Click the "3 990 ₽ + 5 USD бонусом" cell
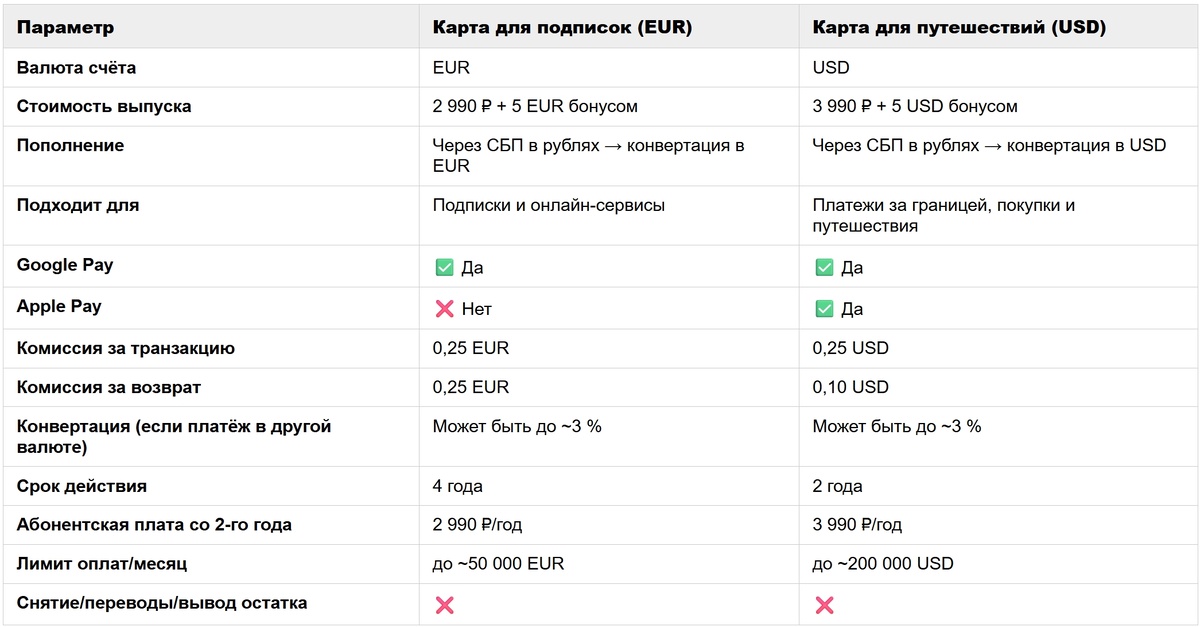Viewport: 1200px width, 627px height. pyautogui.click(x=915, y=106)
